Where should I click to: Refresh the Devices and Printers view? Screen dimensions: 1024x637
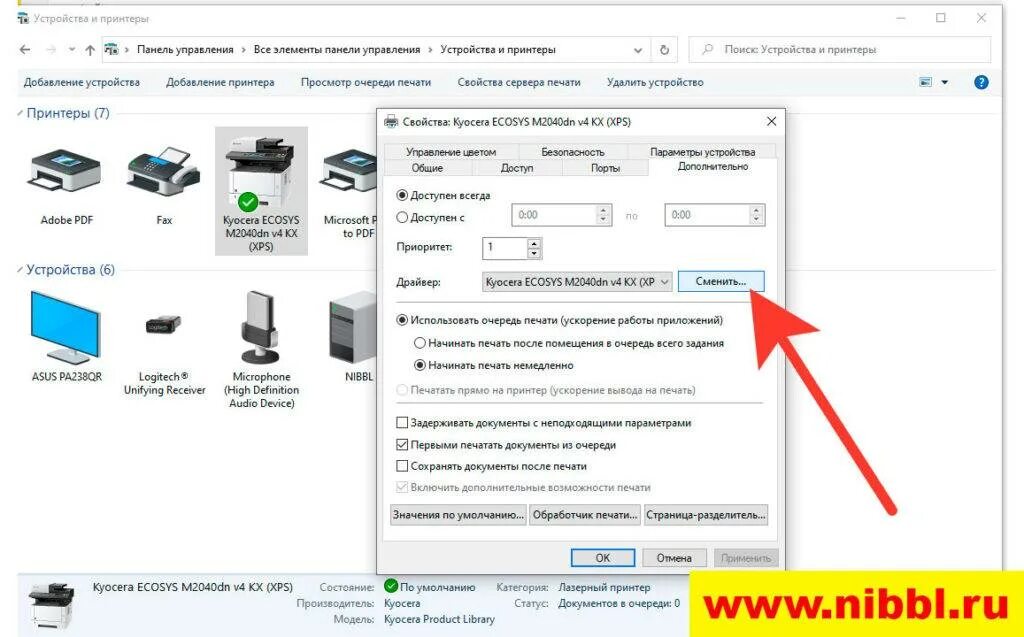coord(664,50)
